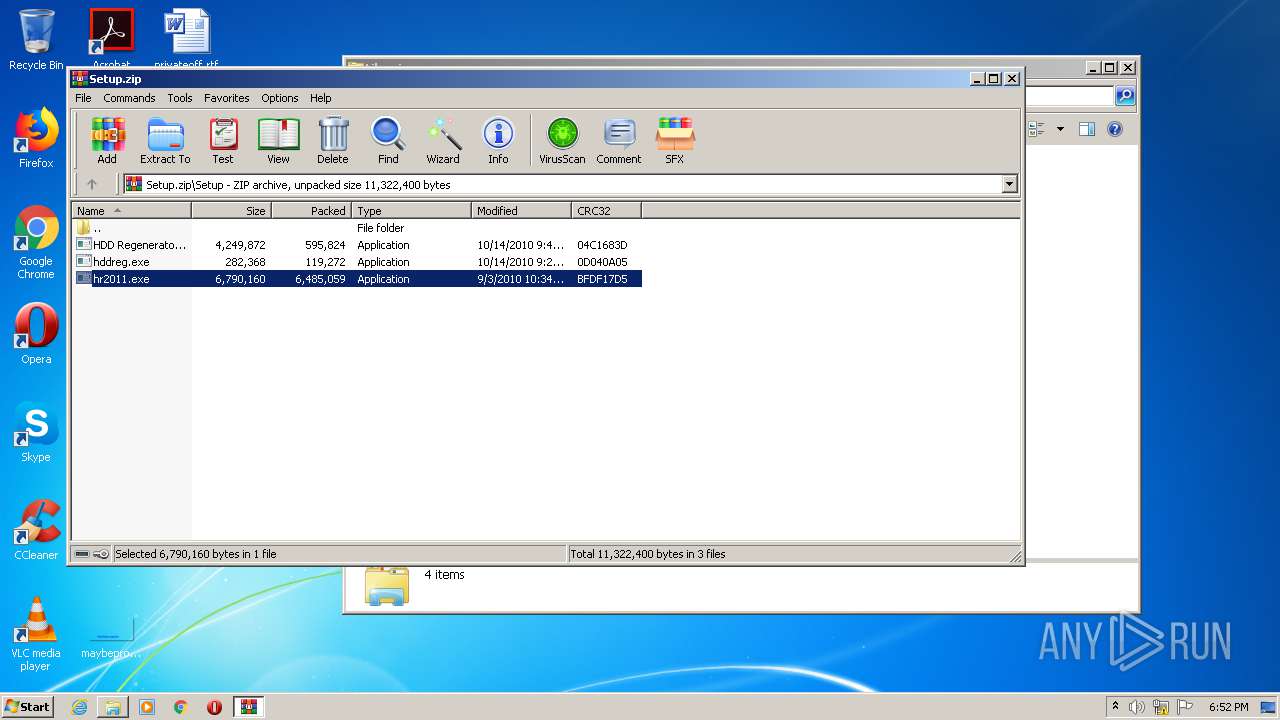1280x720 pixels.
Task: Click the 119,272 packed size cell
Action: (x=325, y=262)
